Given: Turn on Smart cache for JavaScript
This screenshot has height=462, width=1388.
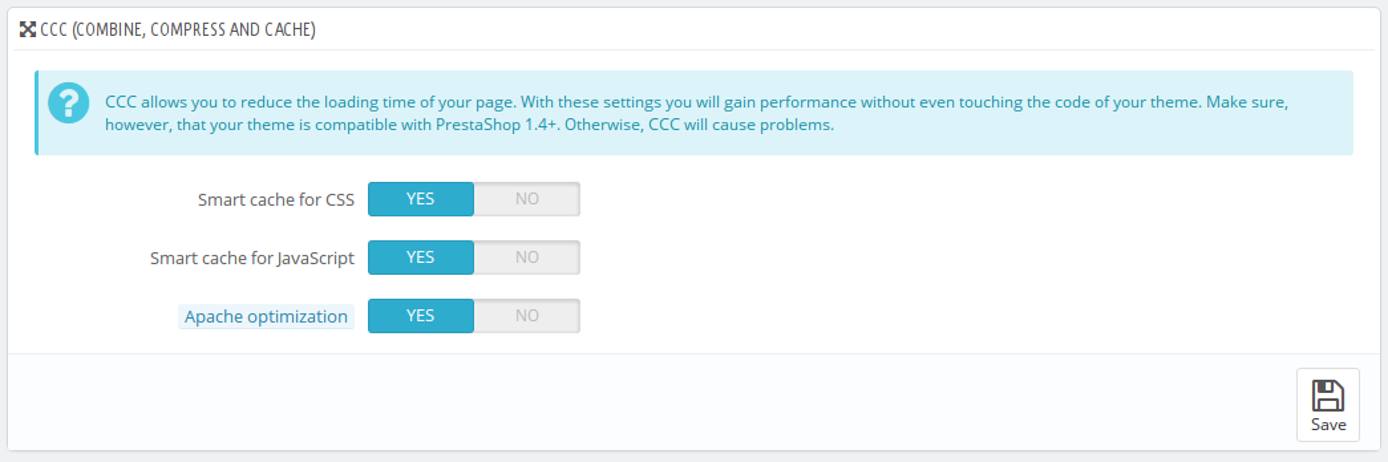Looking at the screenshot, I should click(x=420, y=257).
